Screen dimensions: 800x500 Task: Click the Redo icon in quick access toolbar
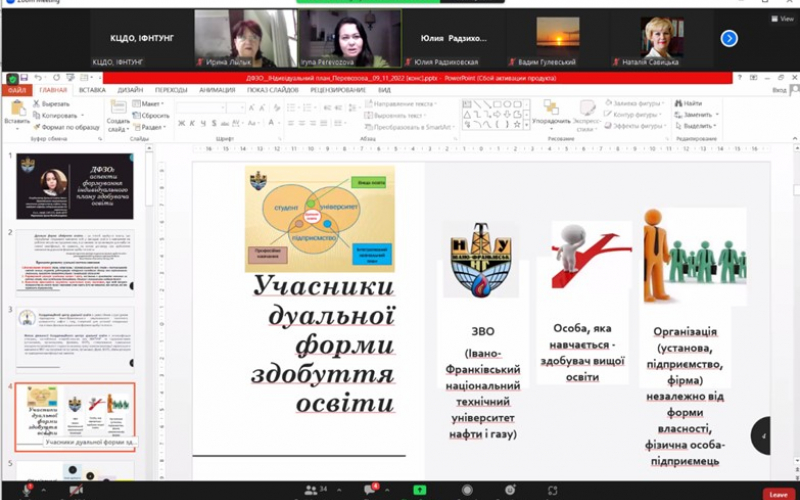56,78
